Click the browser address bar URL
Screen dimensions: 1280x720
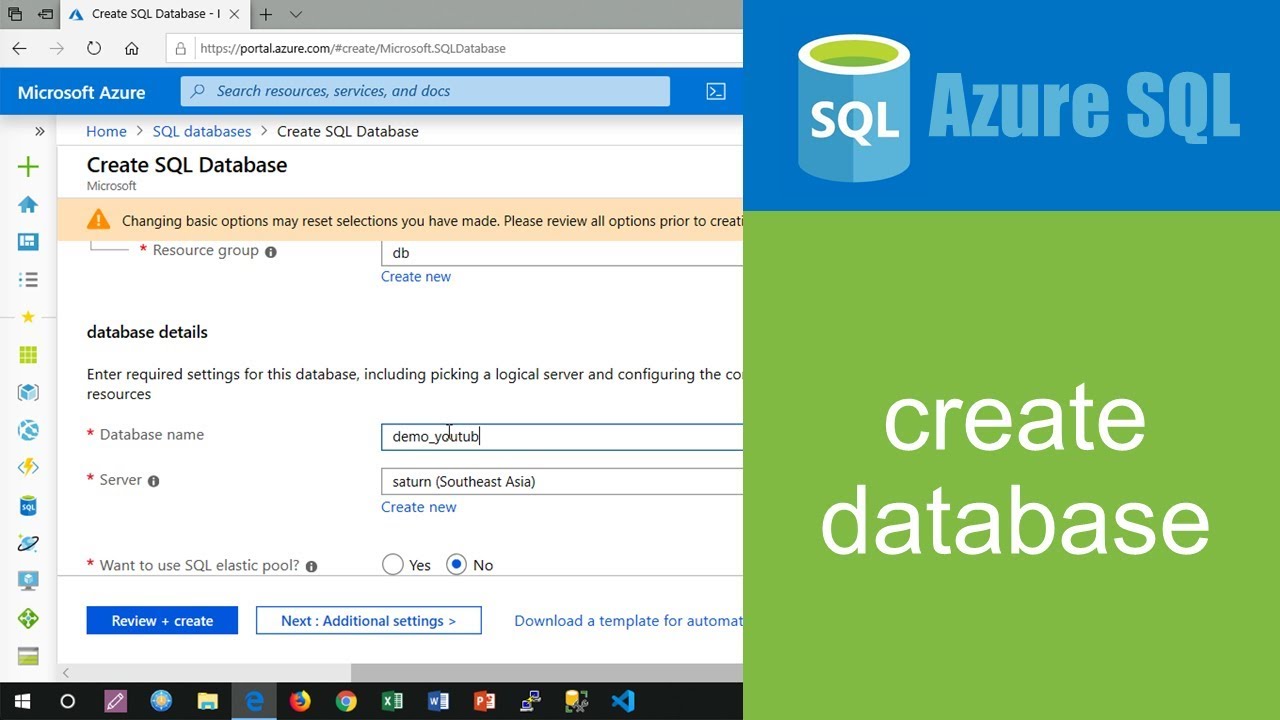click(x=353, y=48)
